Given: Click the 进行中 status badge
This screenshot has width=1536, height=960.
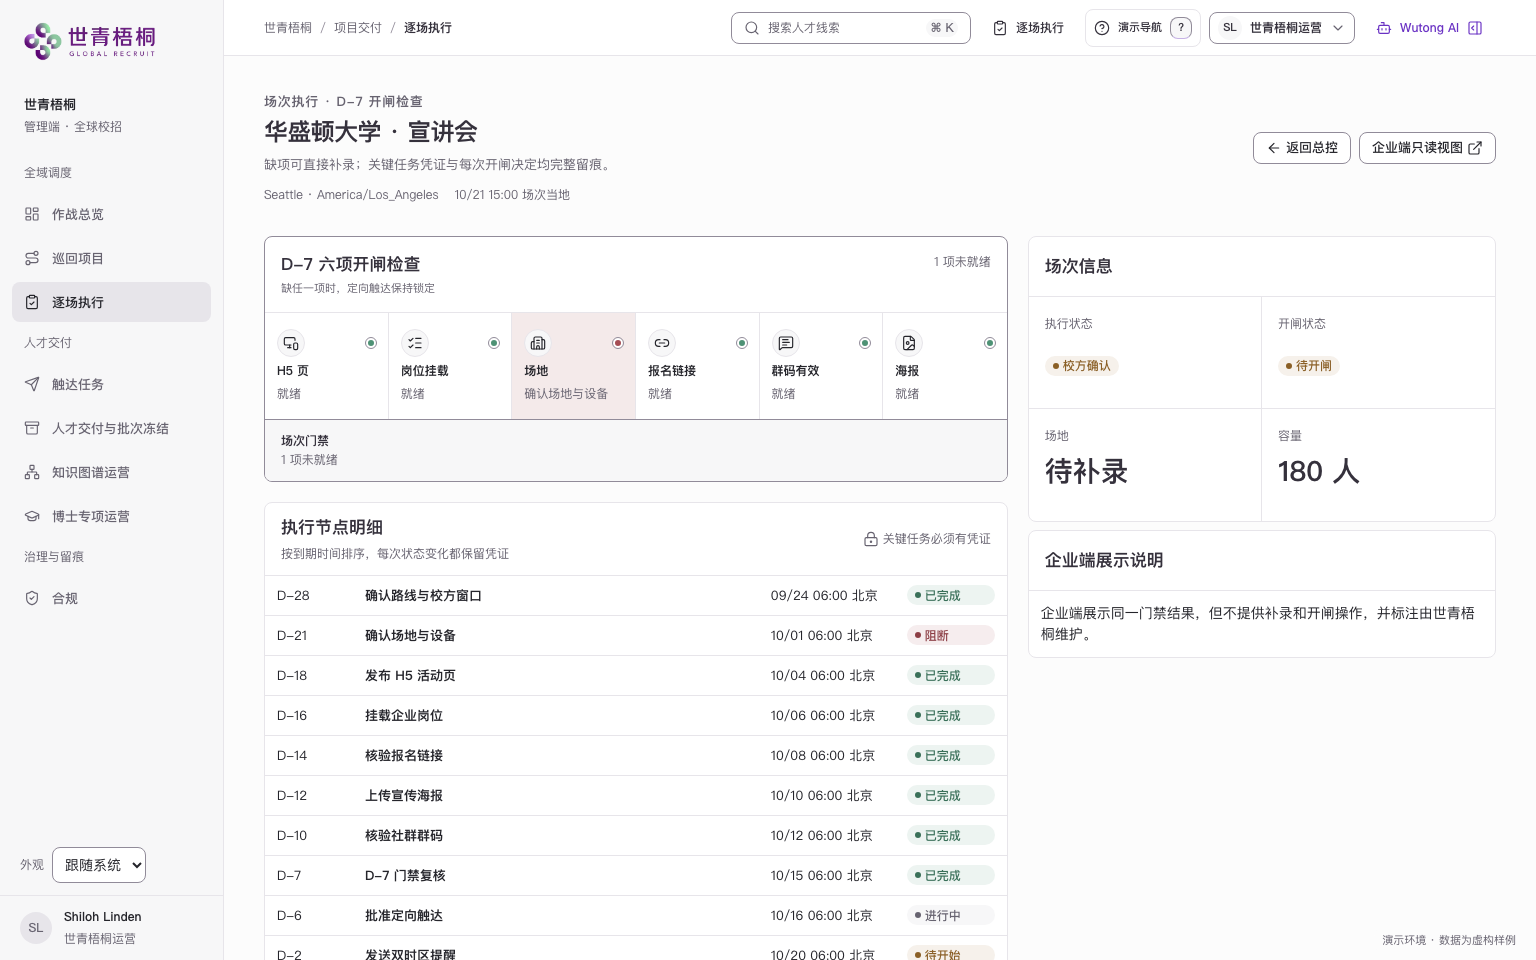Looking at the screenshot, I should pos(951,916).
